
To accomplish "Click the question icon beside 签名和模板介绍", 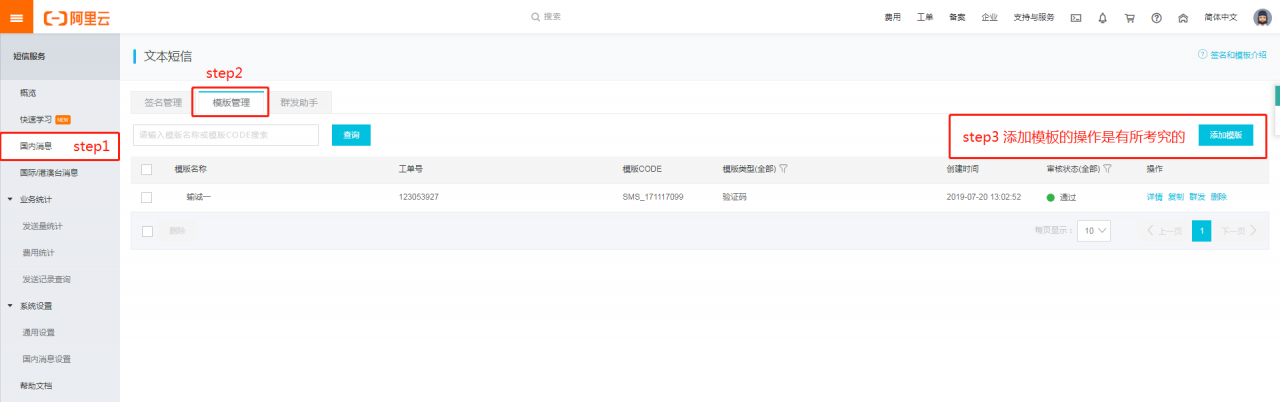I will (1202, 55).
